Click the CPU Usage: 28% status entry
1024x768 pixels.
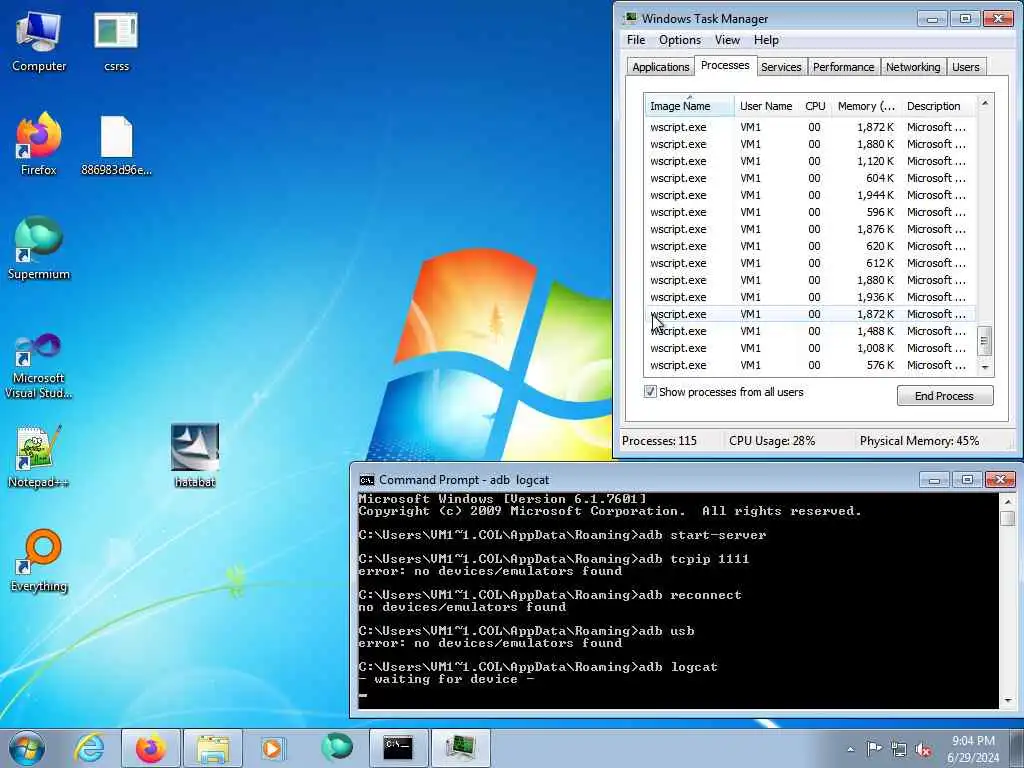(x=772, y=441)
